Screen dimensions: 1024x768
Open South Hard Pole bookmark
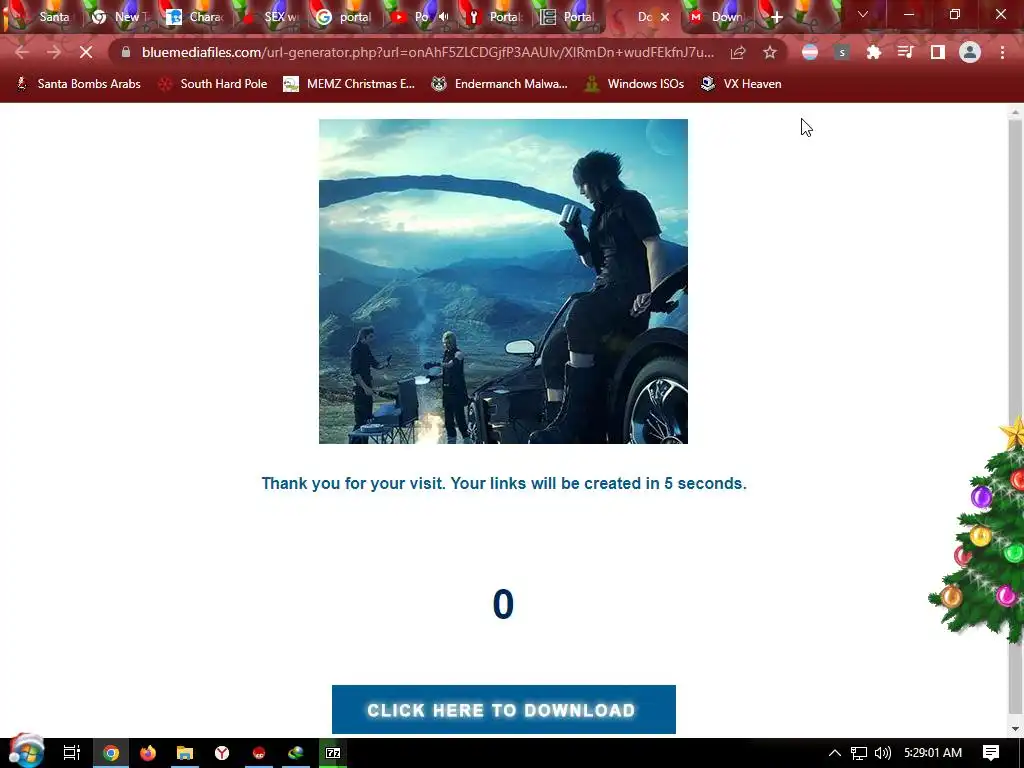pos(213,84)
